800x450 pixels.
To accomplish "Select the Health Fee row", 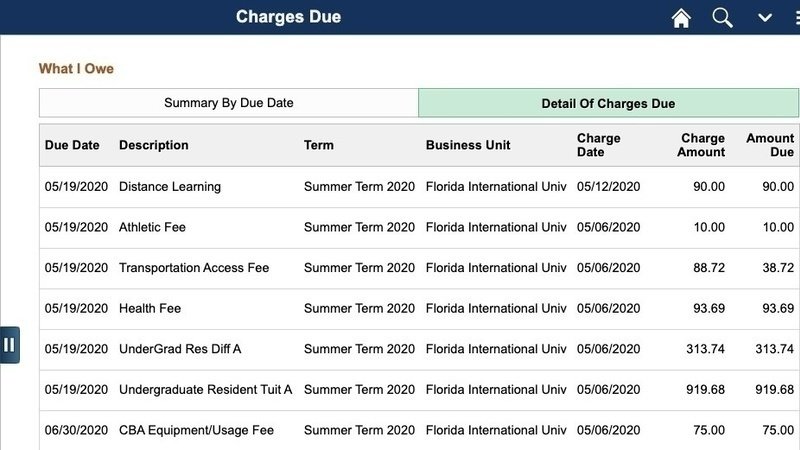I will (419, 309).
